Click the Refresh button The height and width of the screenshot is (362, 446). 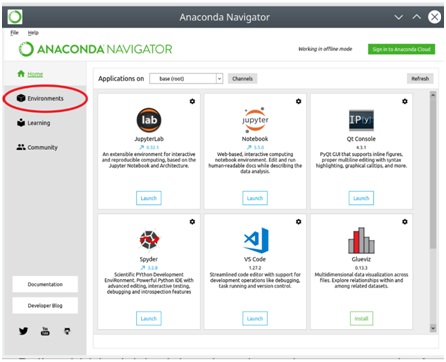[x=420, y=79]
